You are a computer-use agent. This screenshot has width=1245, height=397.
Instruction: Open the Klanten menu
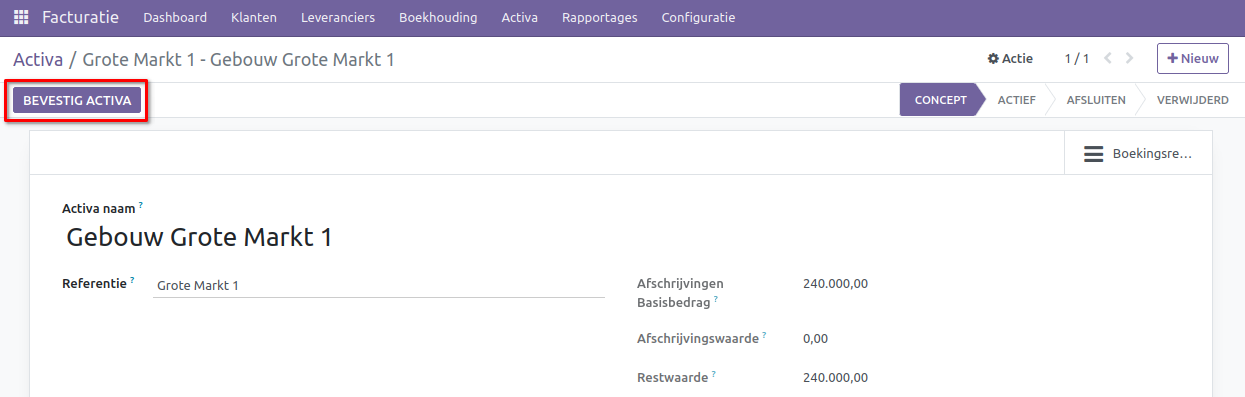click(253, 17)
